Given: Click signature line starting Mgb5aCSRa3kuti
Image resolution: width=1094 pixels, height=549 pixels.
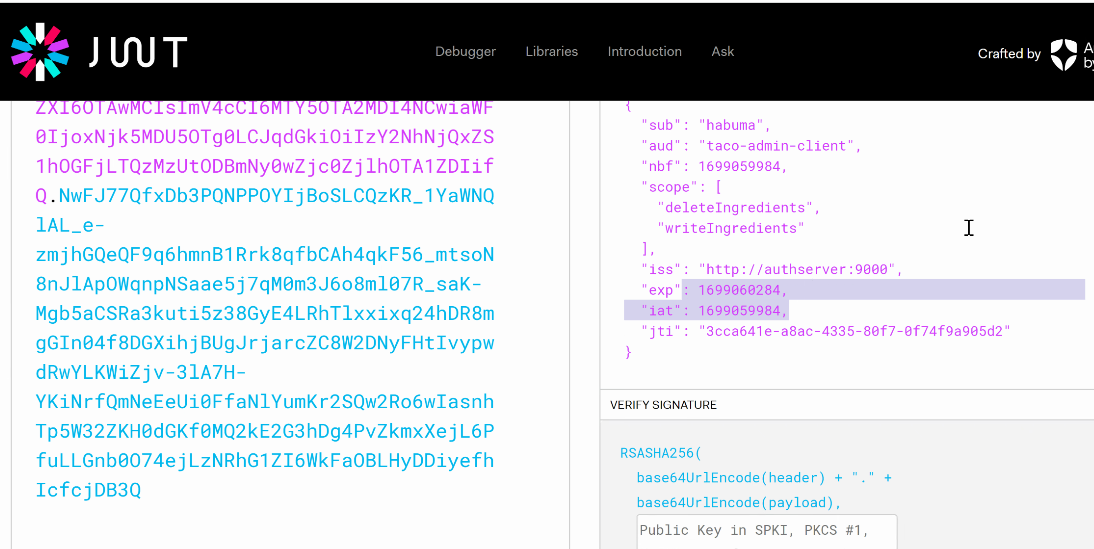Looking at the screenshot, I should click(x=264, y=313).
